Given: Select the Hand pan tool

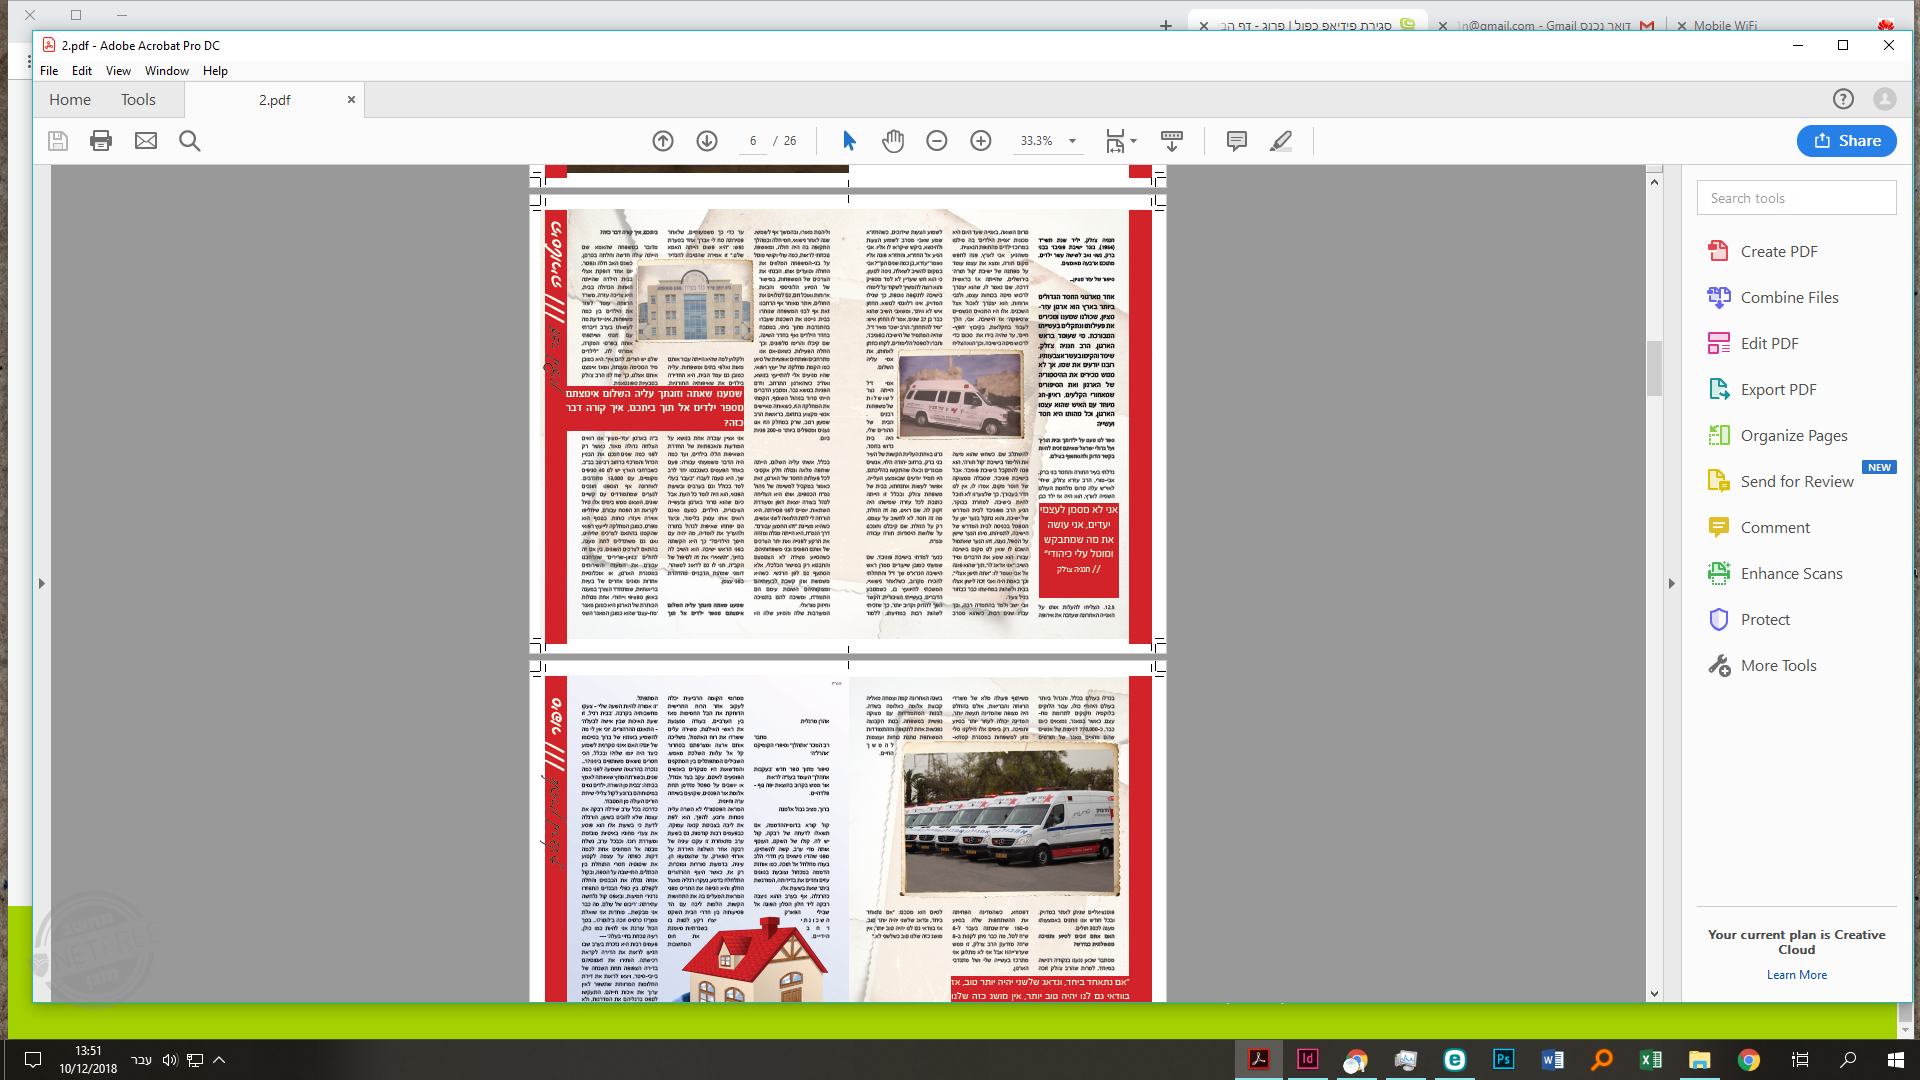Looking at the screenshot, I should pyautogui.click(x=893, y=141).
